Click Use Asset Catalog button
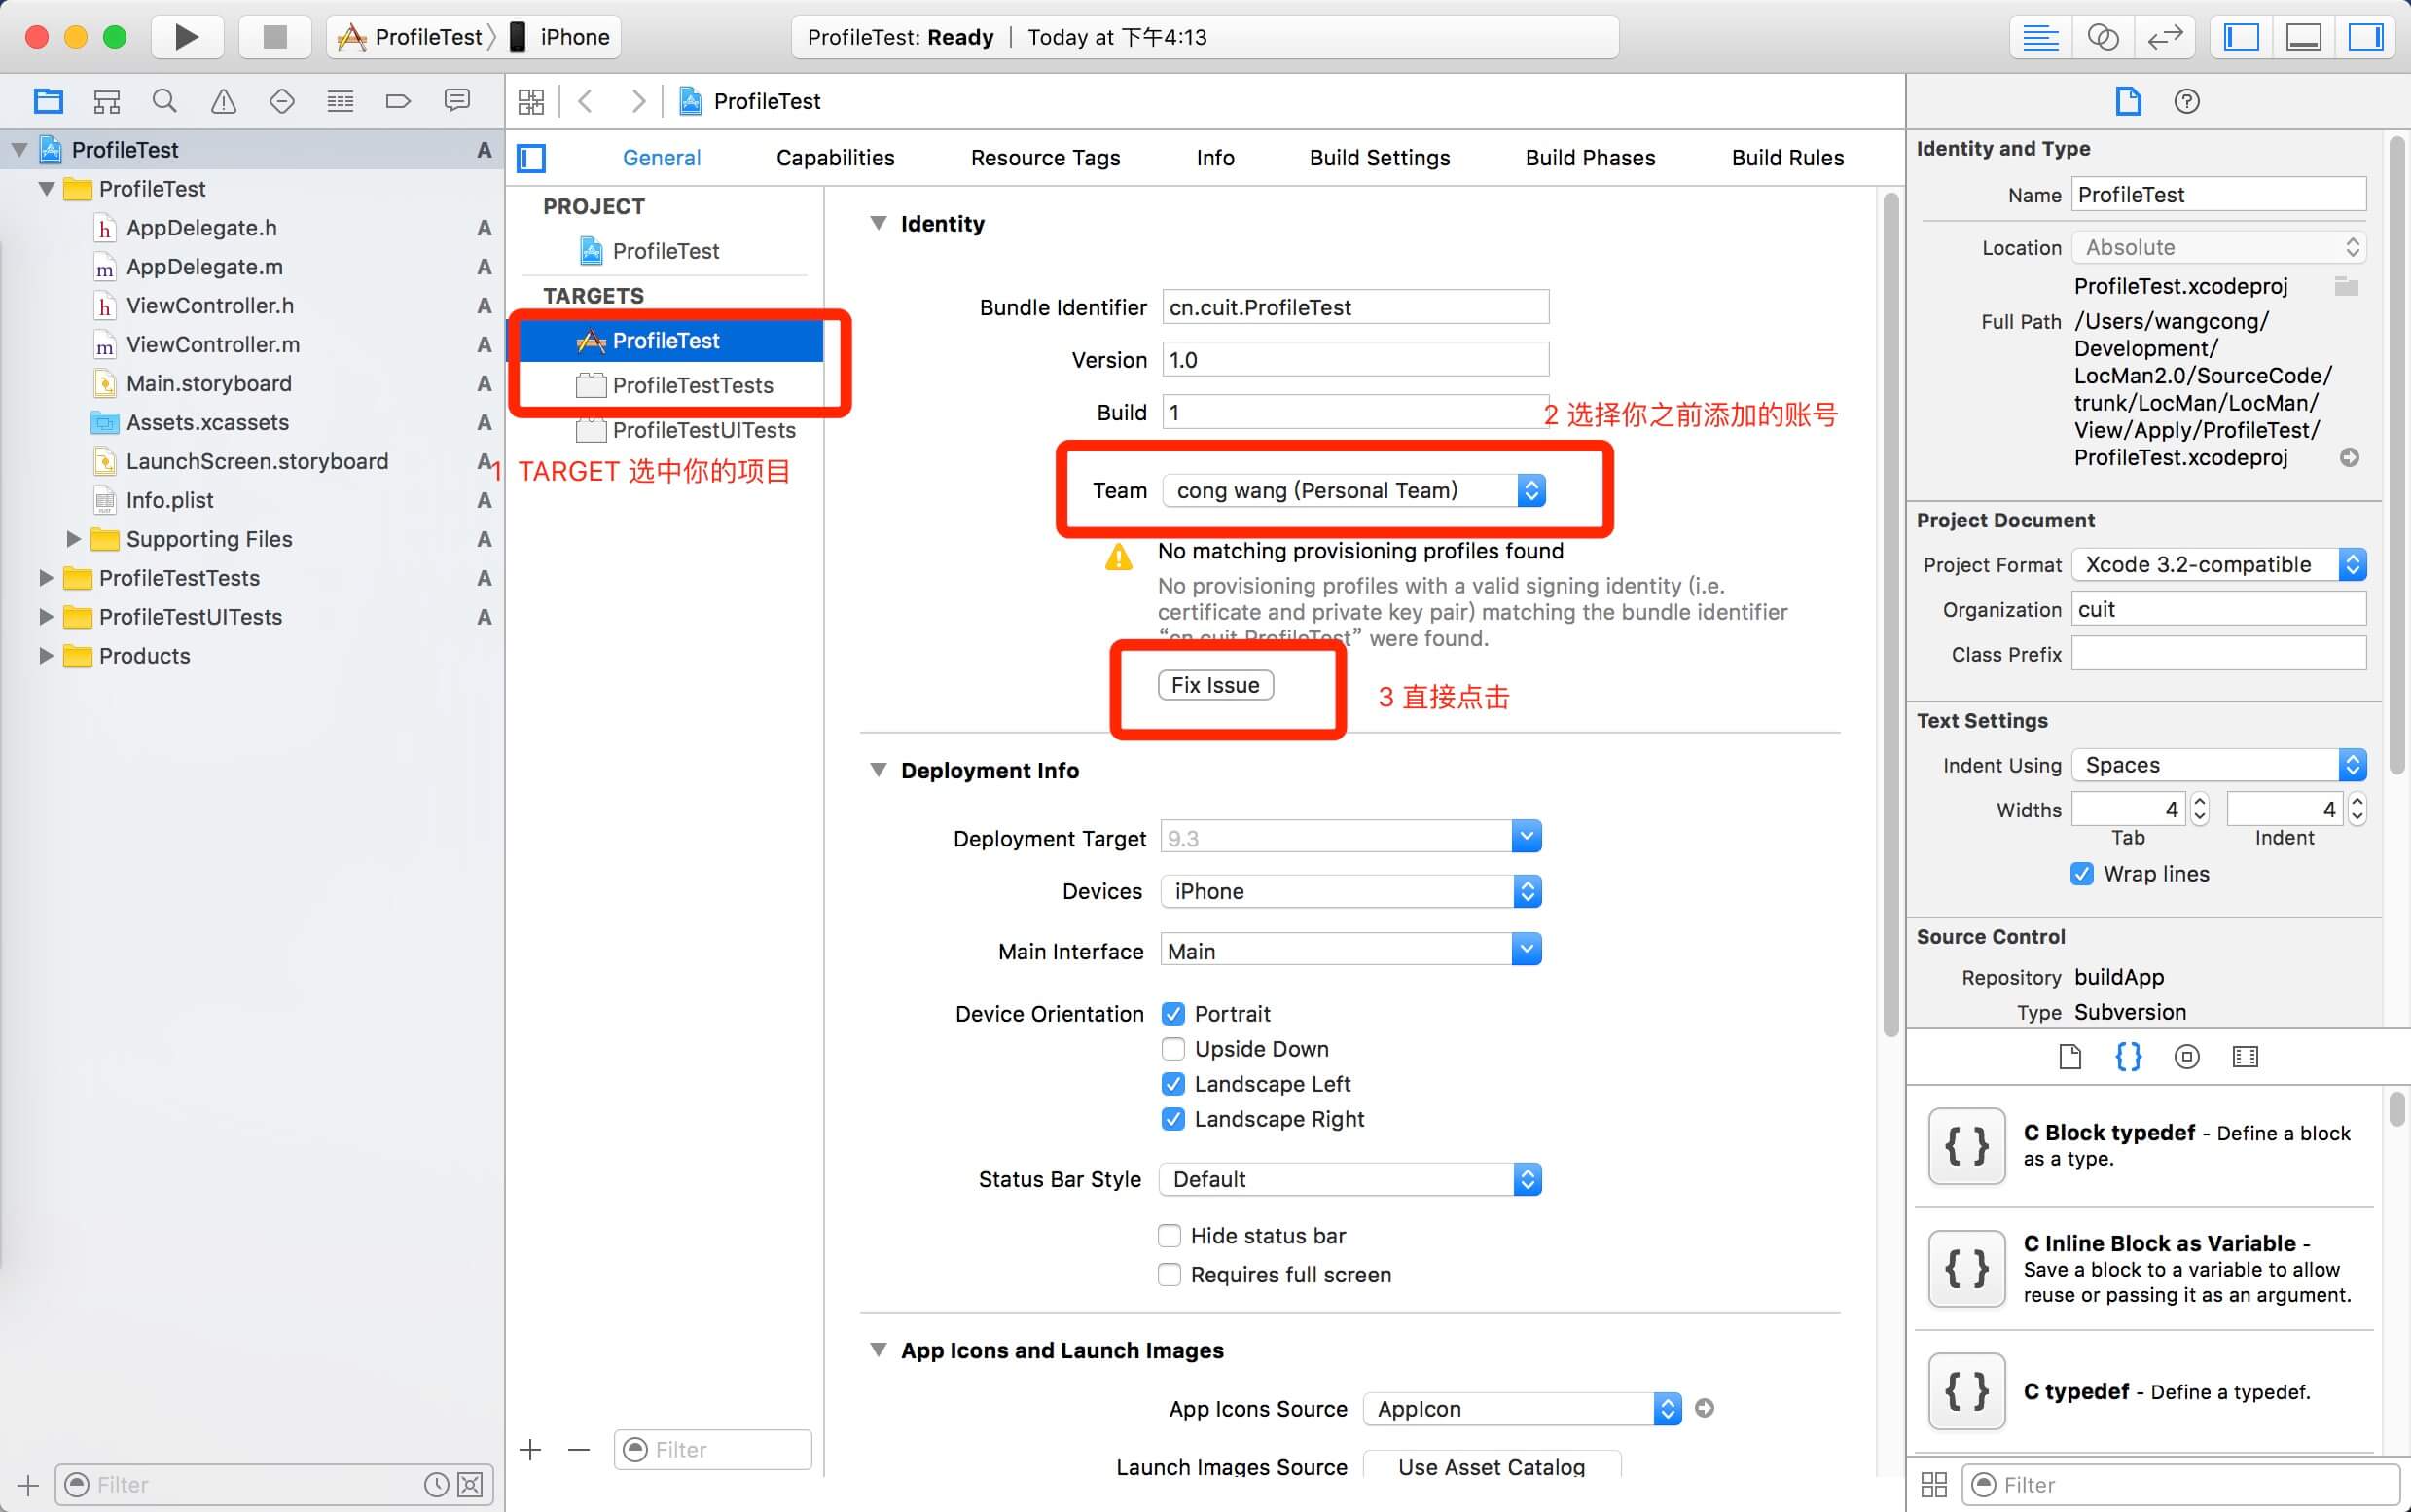Viewport: 2411px width, 1512px height. coord(1491,1465)
